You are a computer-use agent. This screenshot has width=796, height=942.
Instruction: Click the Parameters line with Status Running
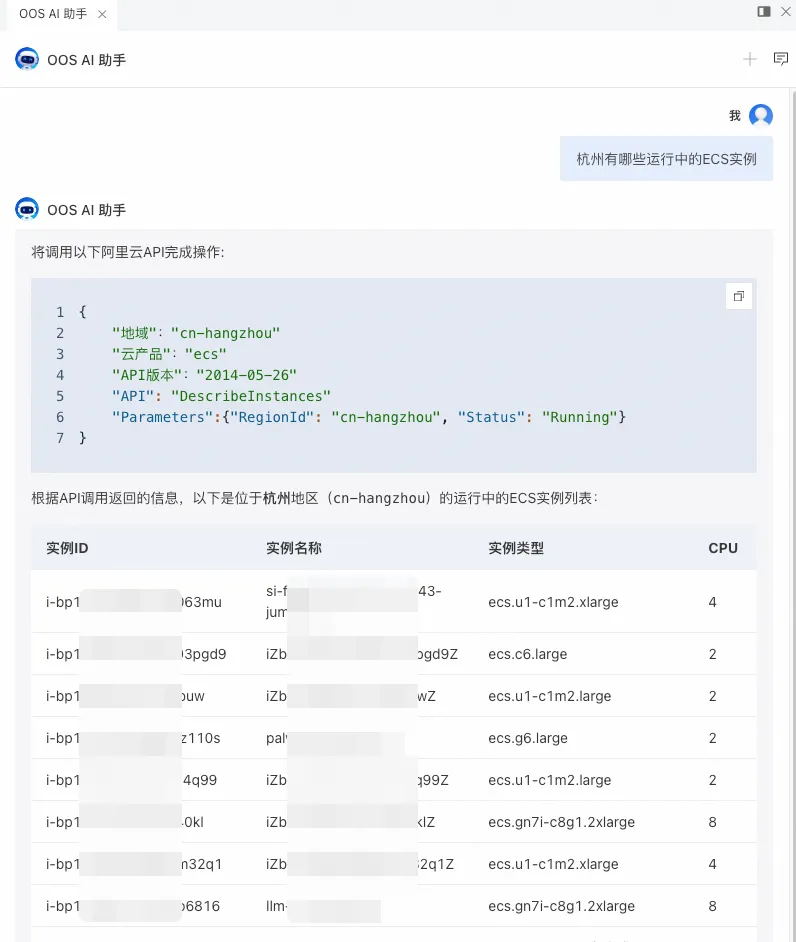pyautogui.click(x=369, y=417)
